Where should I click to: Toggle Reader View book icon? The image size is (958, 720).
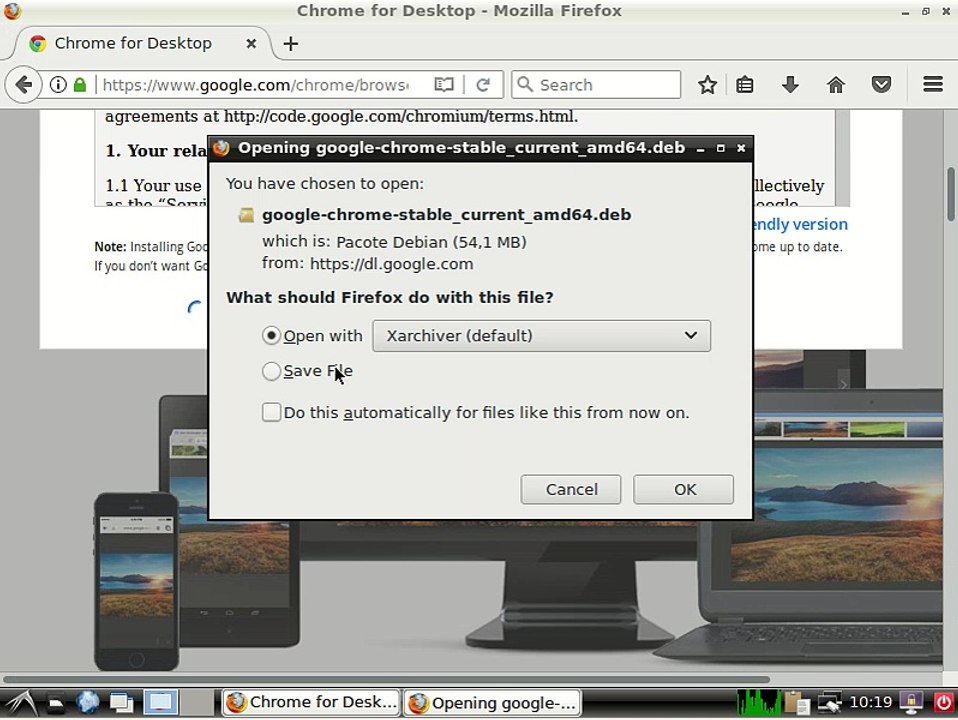[444, 84]
